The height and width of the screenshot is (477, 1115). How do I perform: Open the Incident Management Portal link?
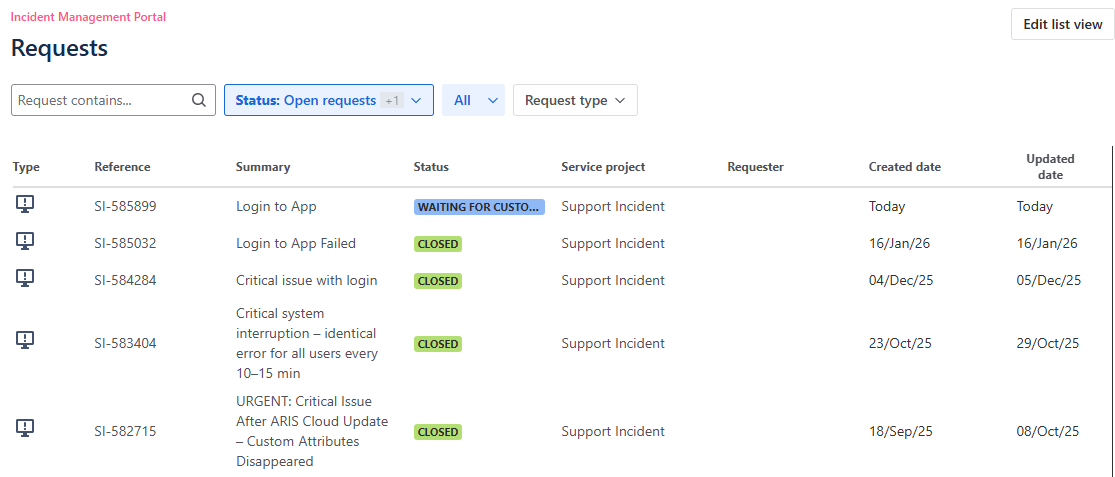click(x=88, y=17)
